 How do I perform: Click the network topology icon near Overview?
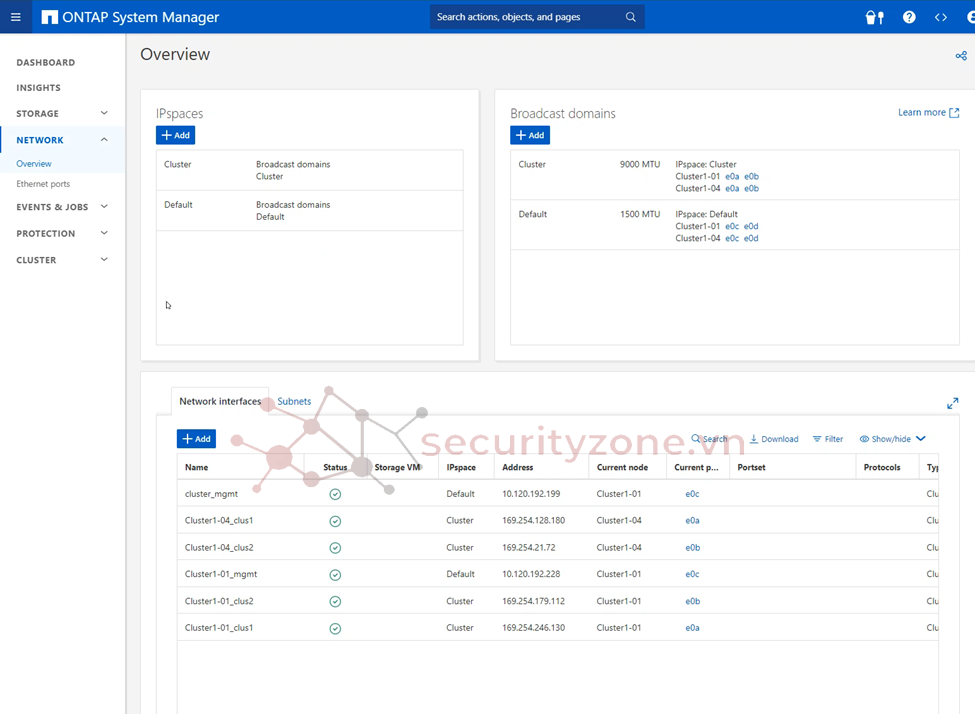(x=961, y=56)
